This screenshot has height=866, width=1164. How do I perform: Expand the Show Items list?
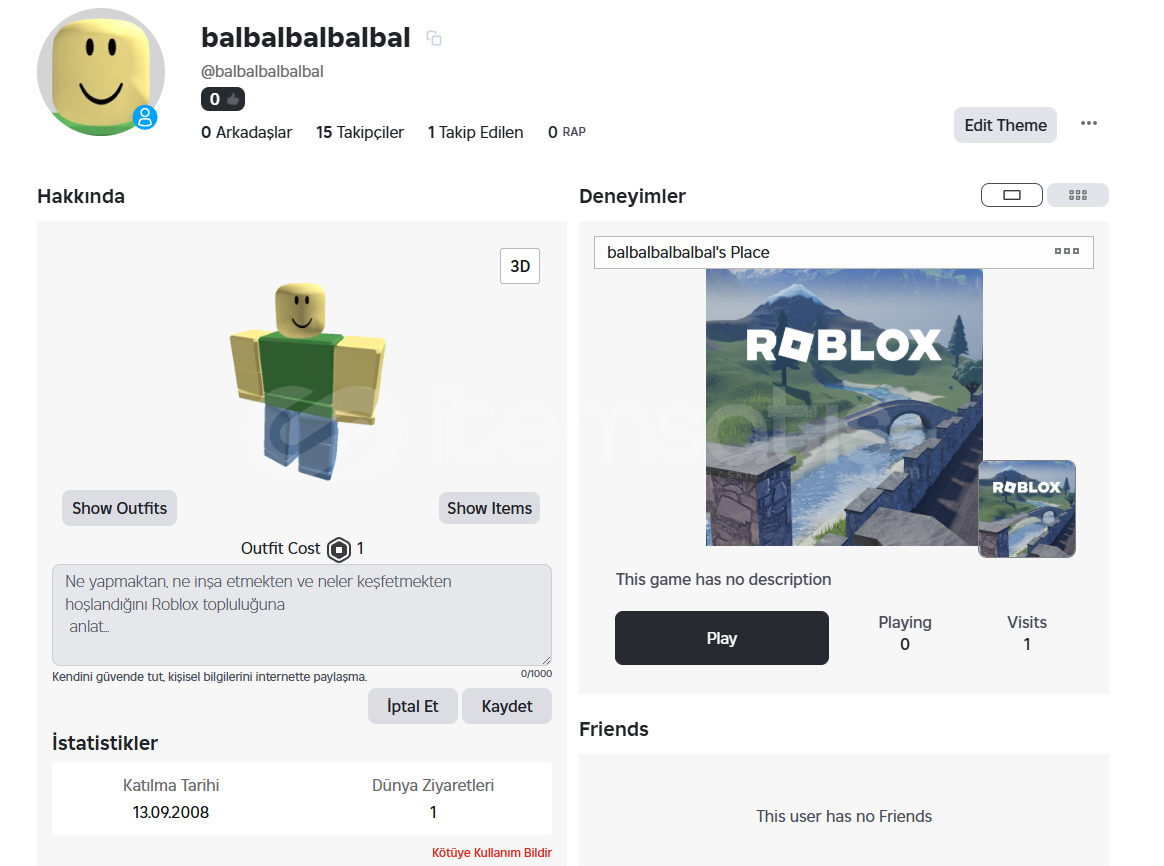click(489, 508)
